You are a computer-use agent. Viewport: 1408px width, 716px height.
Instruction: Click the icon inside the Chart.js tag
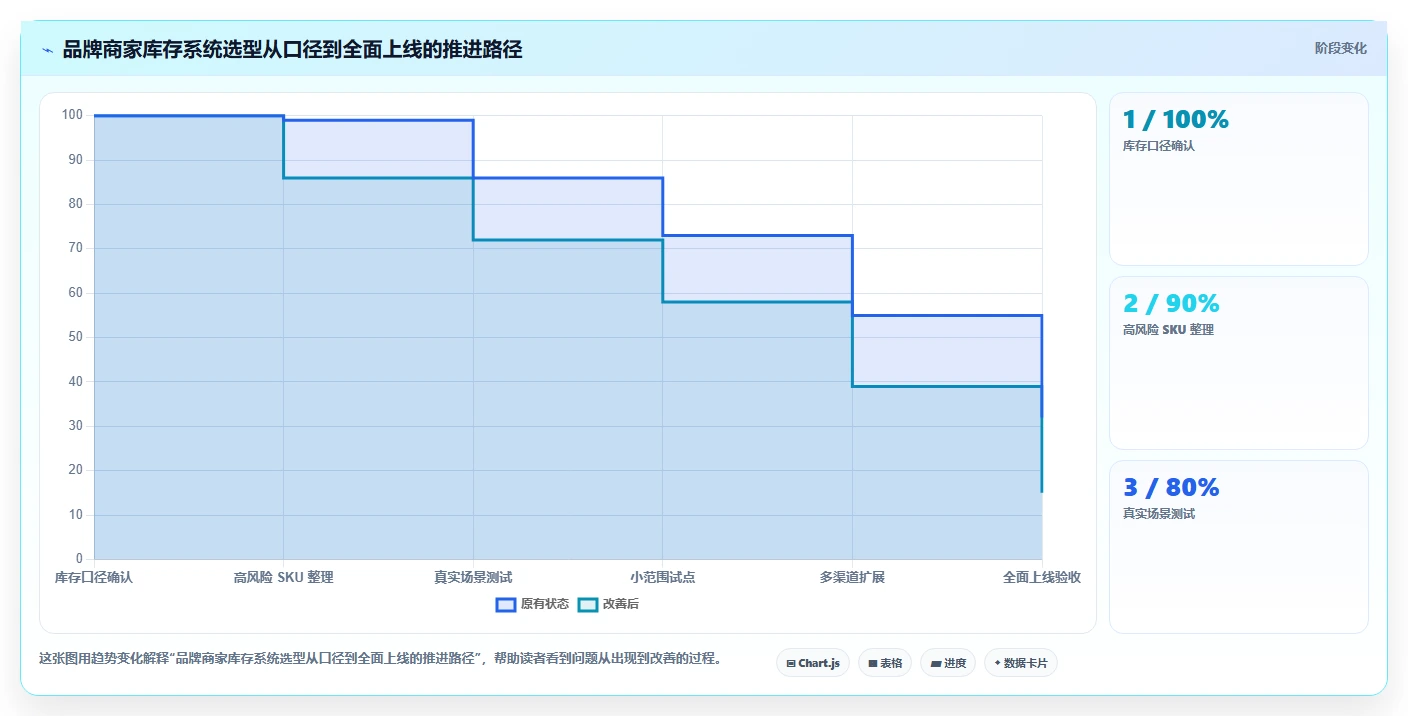[x=791, y=663]
